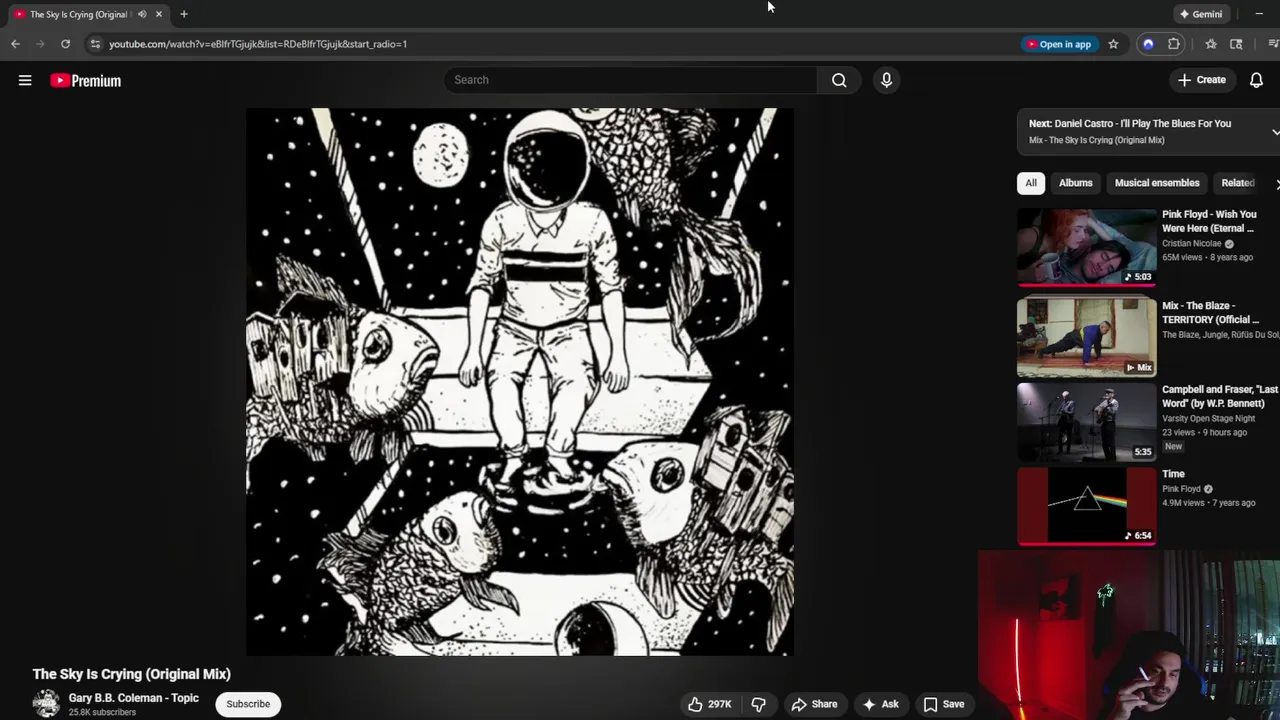Save the video to a playlist
This screenshot has height=720, width=1280.
(944, 704)
